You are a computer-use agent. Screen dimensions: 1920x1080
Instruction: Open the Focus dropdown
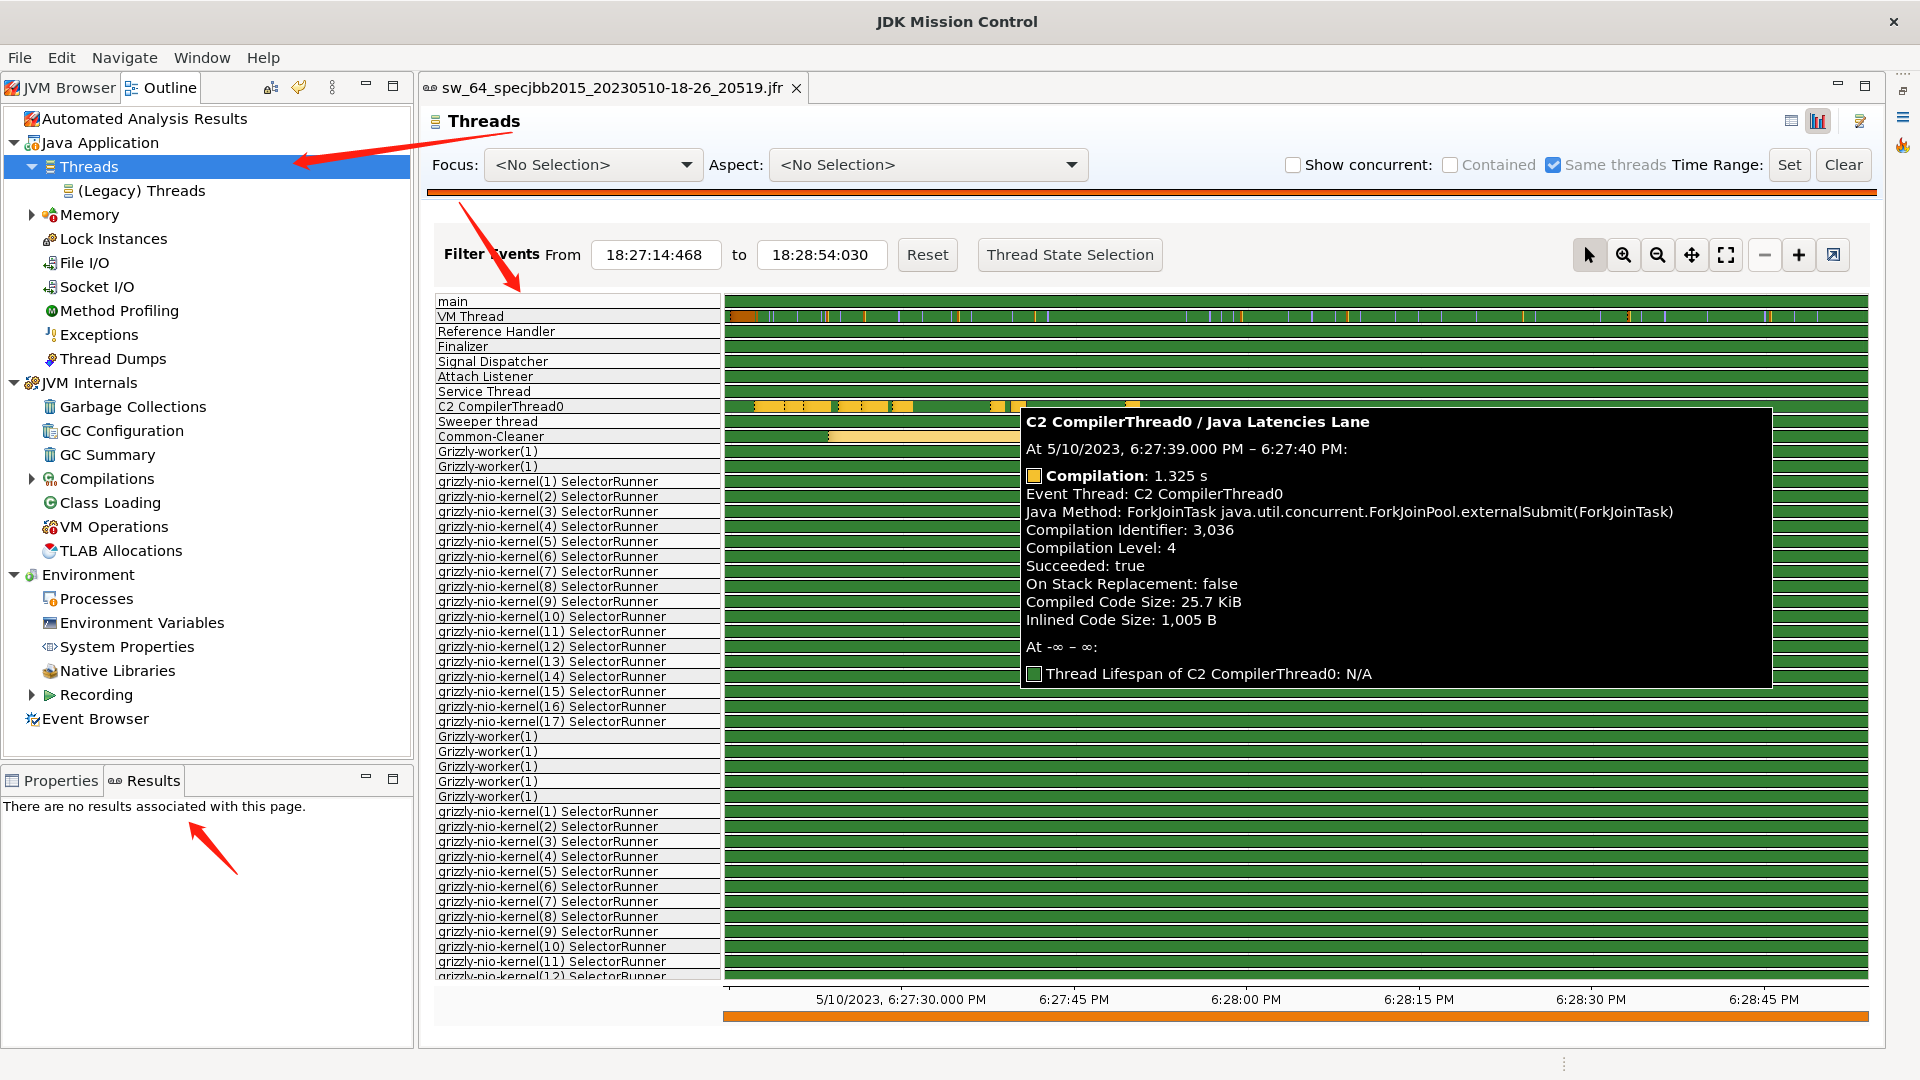(x=593, y=165)
